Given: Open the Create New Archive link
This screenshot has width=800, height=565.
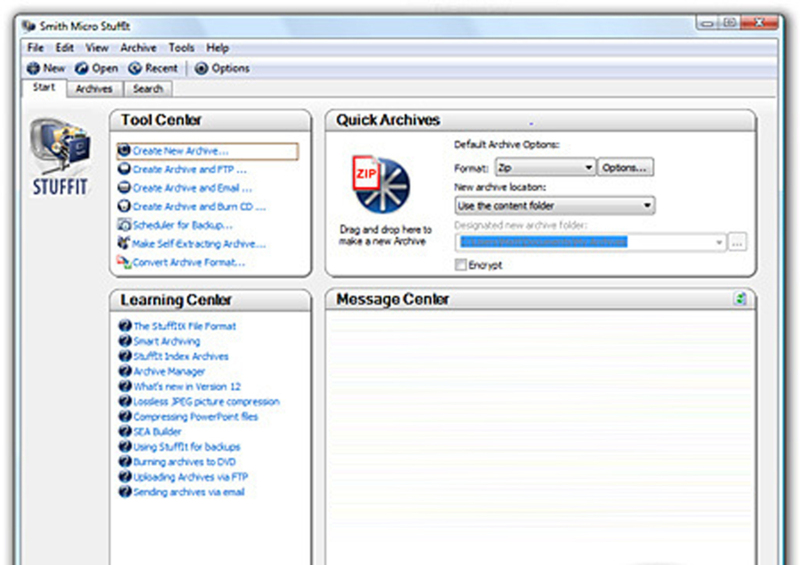Looking at the screenshot, I should 181,151.
